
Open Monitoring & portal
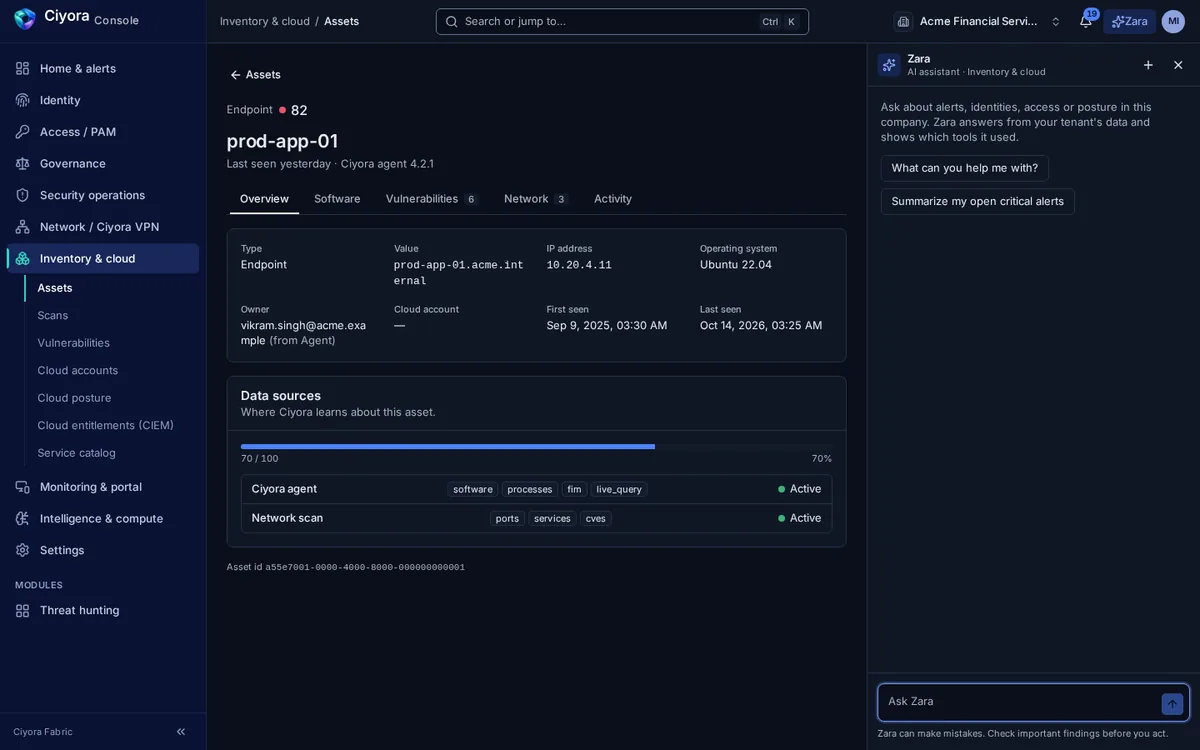[103, 487]
